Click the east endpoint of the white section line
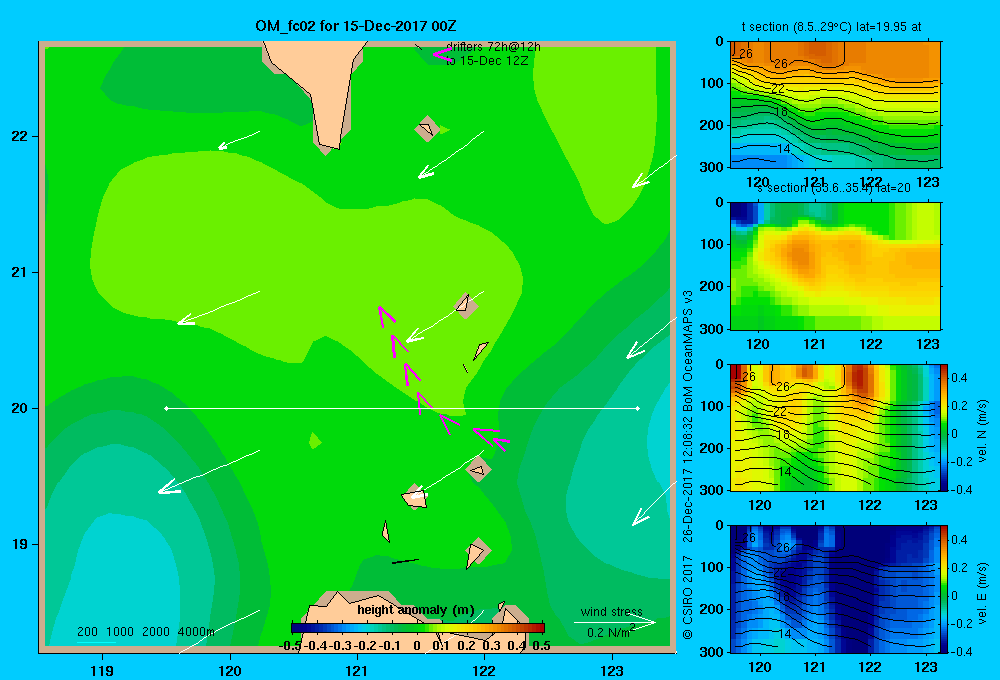The image size is (1000, 680). (x=638, y=408)
